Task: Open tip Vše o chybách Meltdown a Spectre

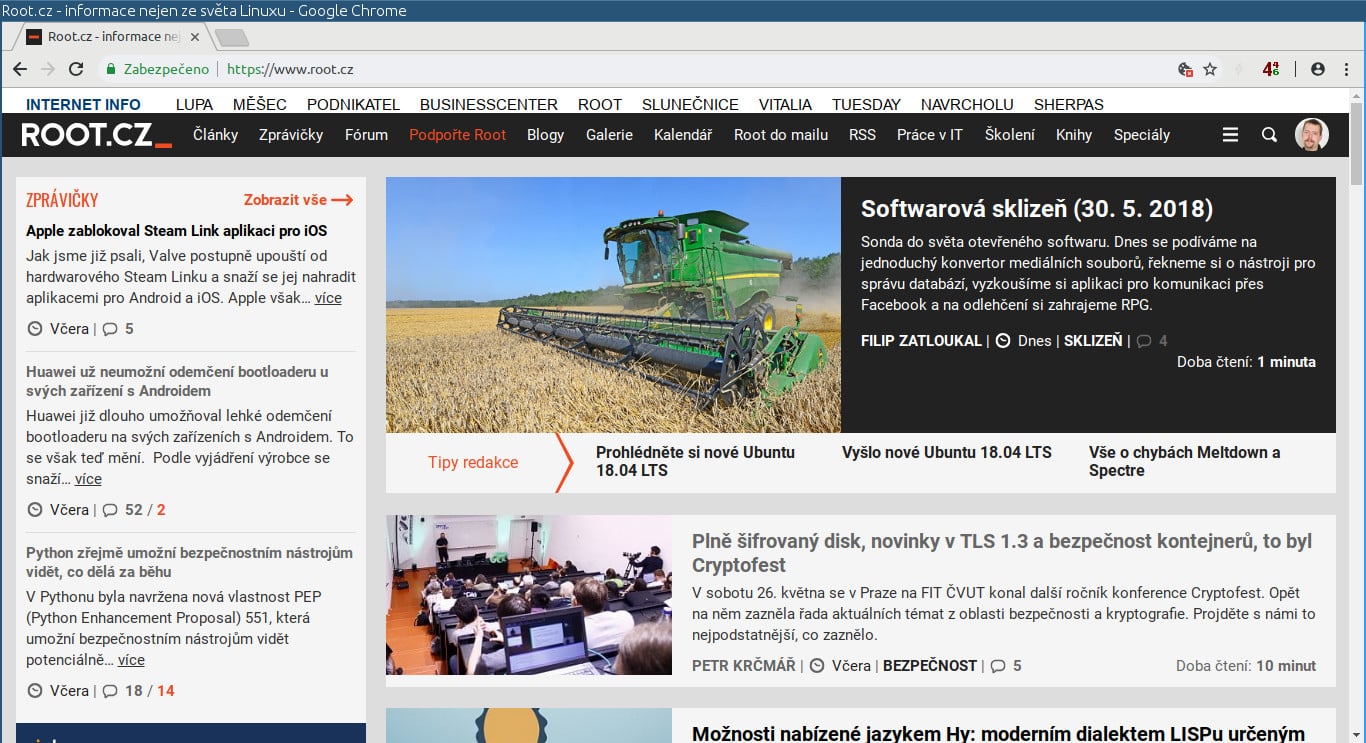Action: point(1185,461)
